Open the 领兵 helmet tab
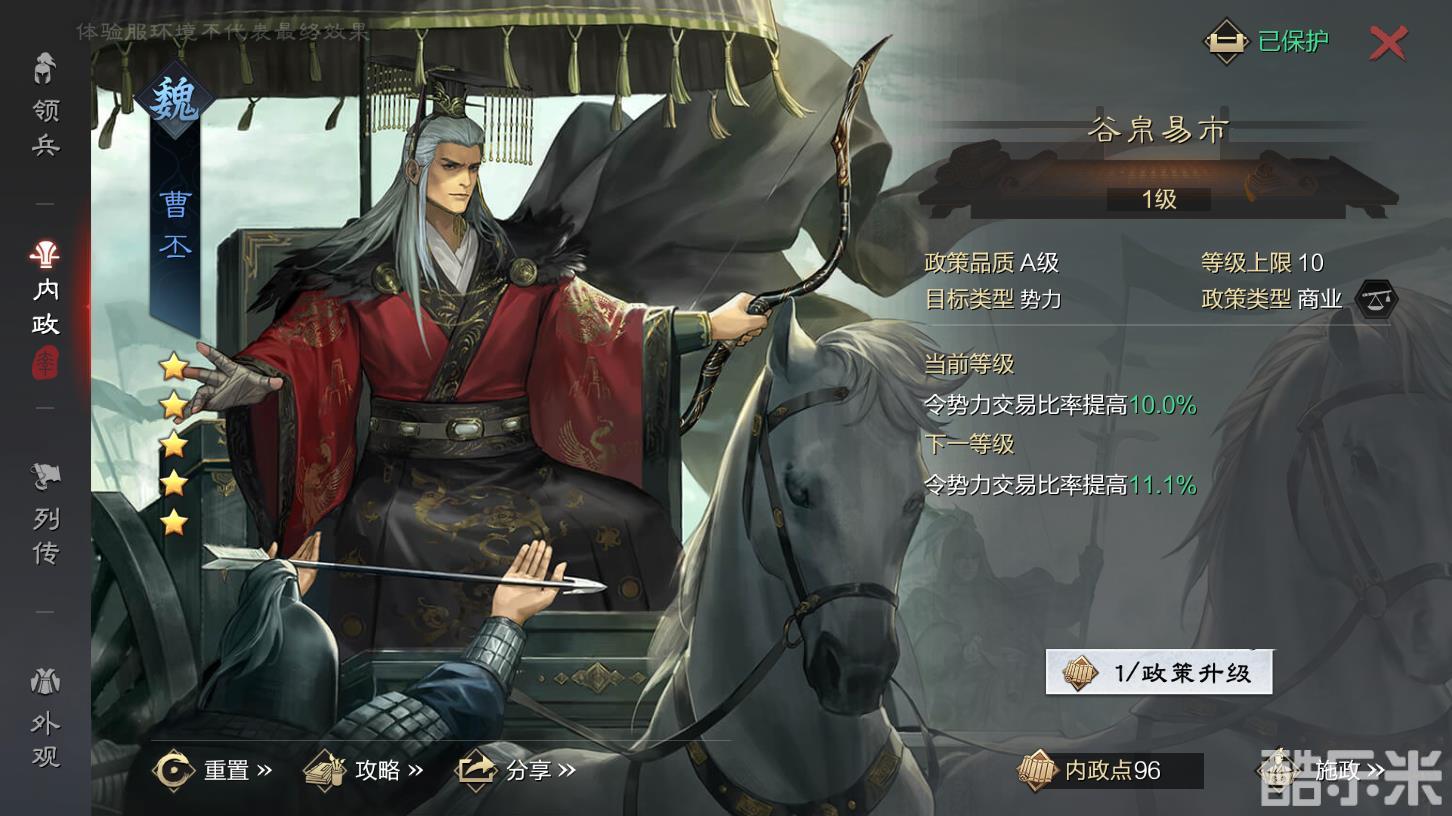Image resolution: width=1452 pixels, height=816 pixels. [x=45, y=105]
